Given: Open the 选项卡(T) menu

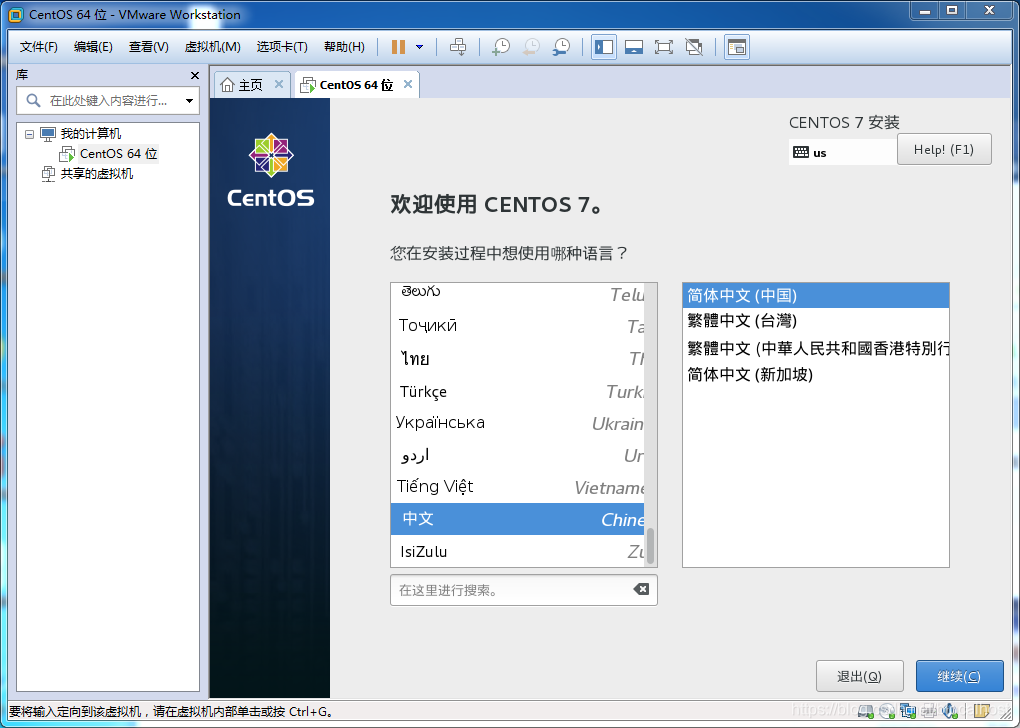Looking at the screenshot, I should click(x=282, y=47).
